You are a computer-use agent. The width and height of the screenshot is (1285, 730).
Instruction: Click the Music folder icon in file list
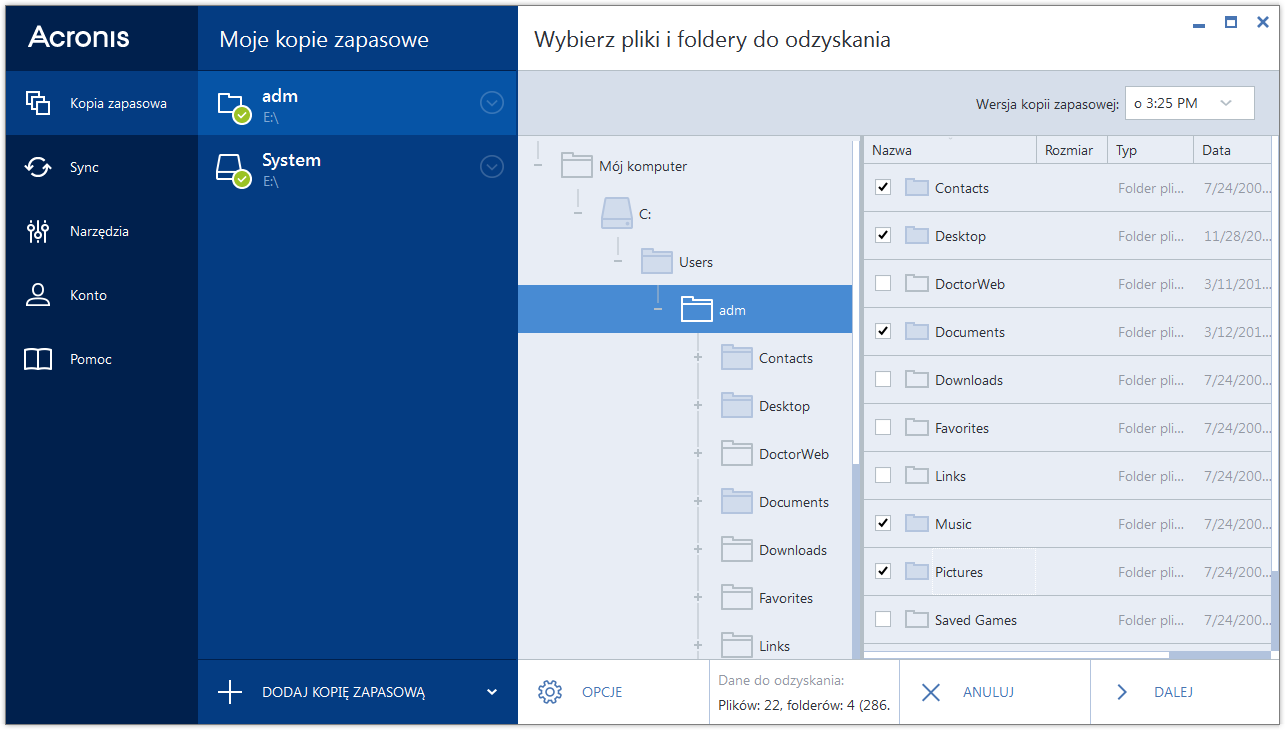pyautogui.click(x=917, y=523)
